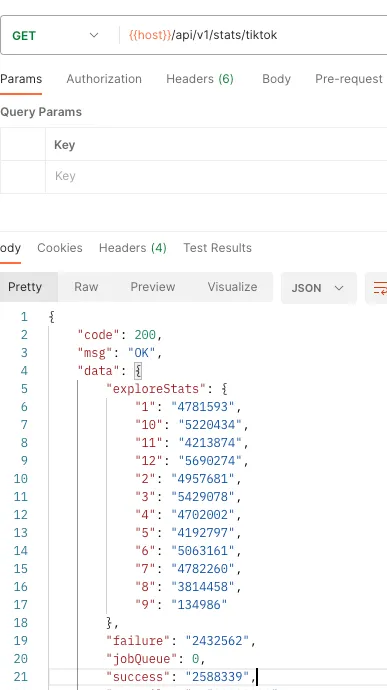Click the value "4782260"
Viewport: 387px width, 690px height.
(203, 569)
